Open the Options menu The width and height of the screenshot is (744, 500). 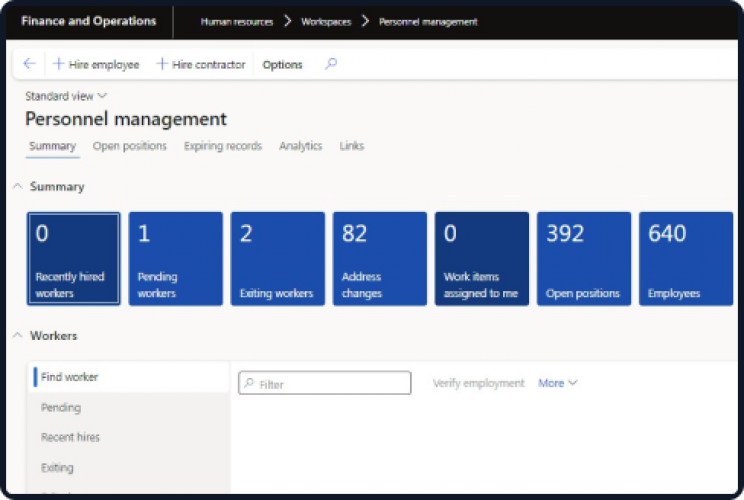(282, 65)
